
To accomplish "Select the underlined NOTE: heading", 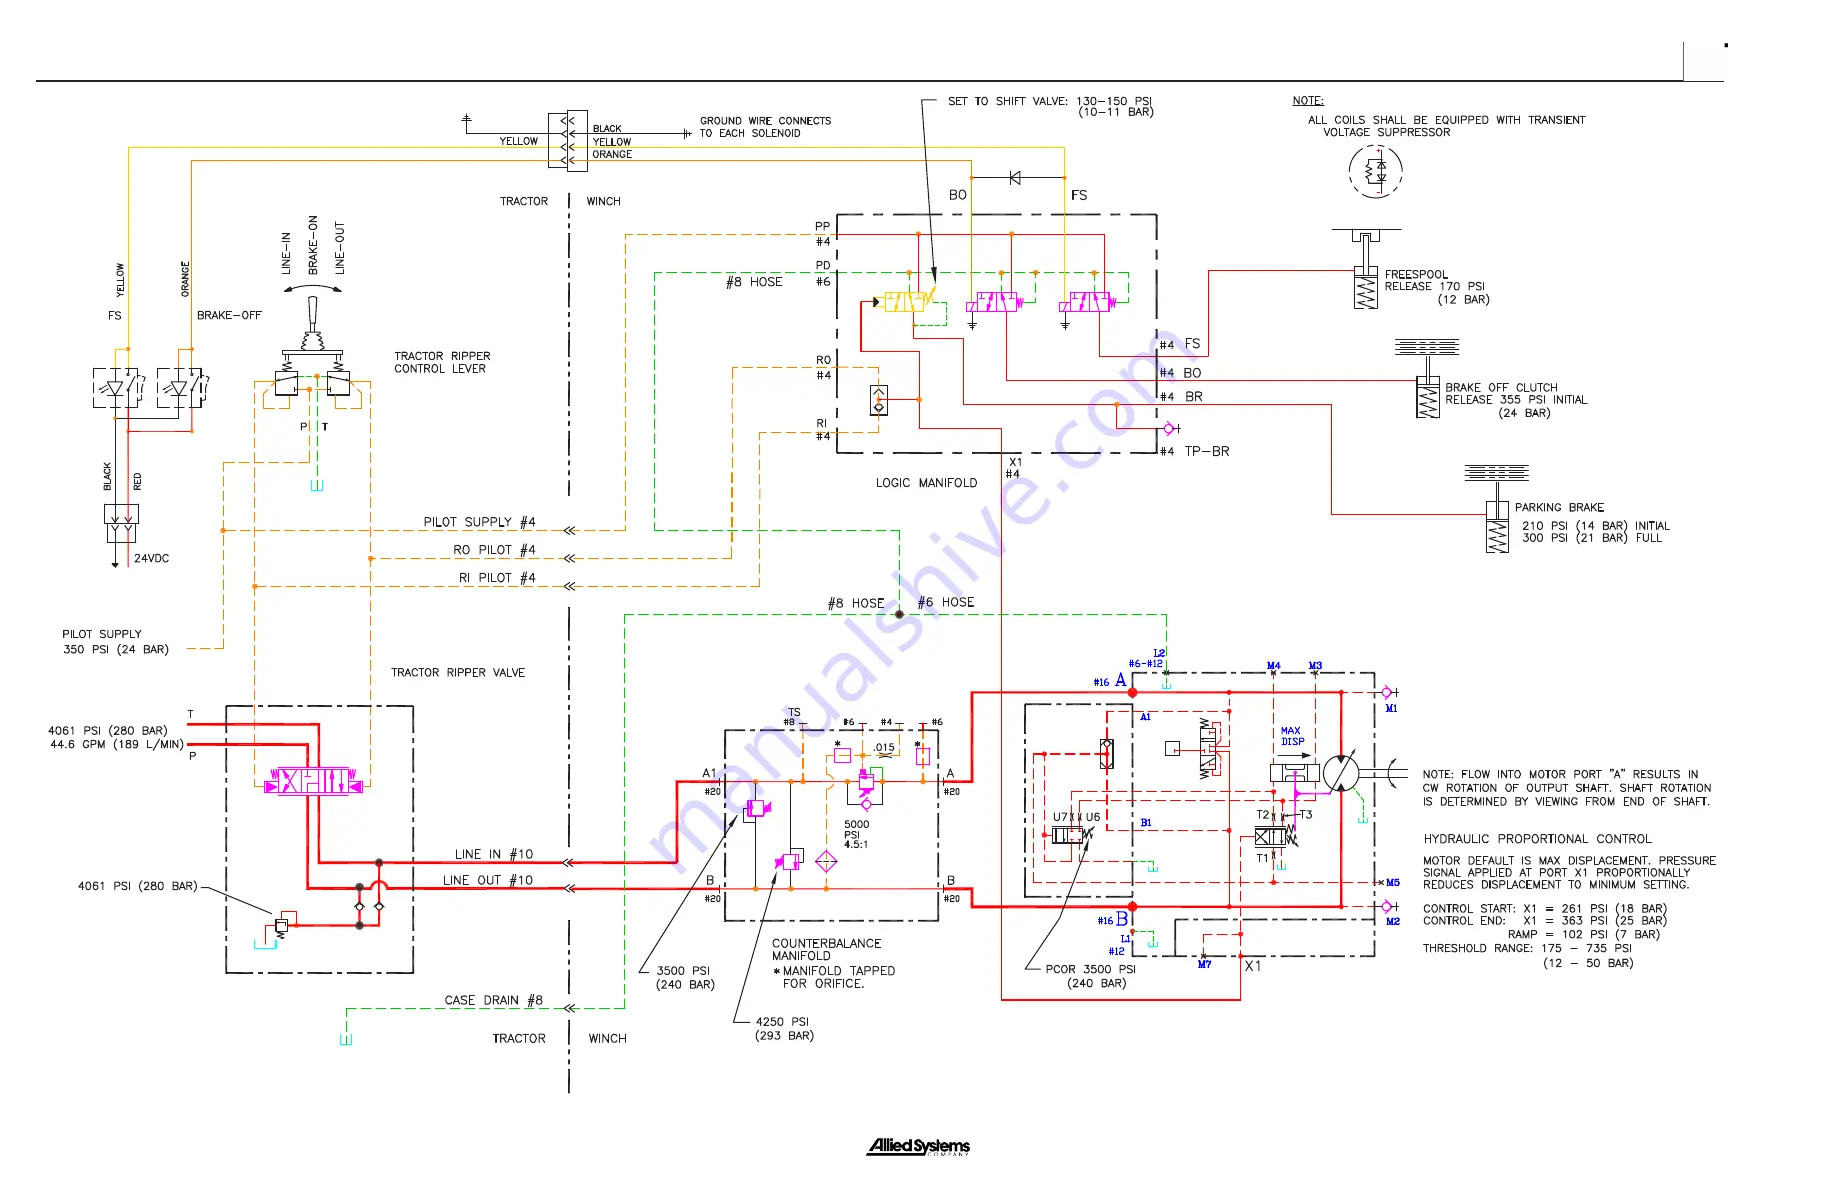I will click(x=1308, y=101).
